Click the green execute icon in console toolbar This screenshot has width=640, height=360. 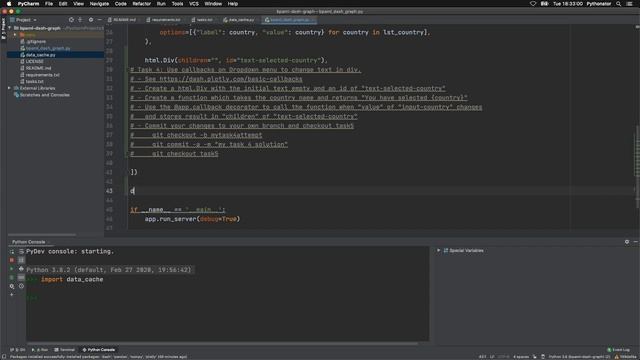click(x=12, y=269)
